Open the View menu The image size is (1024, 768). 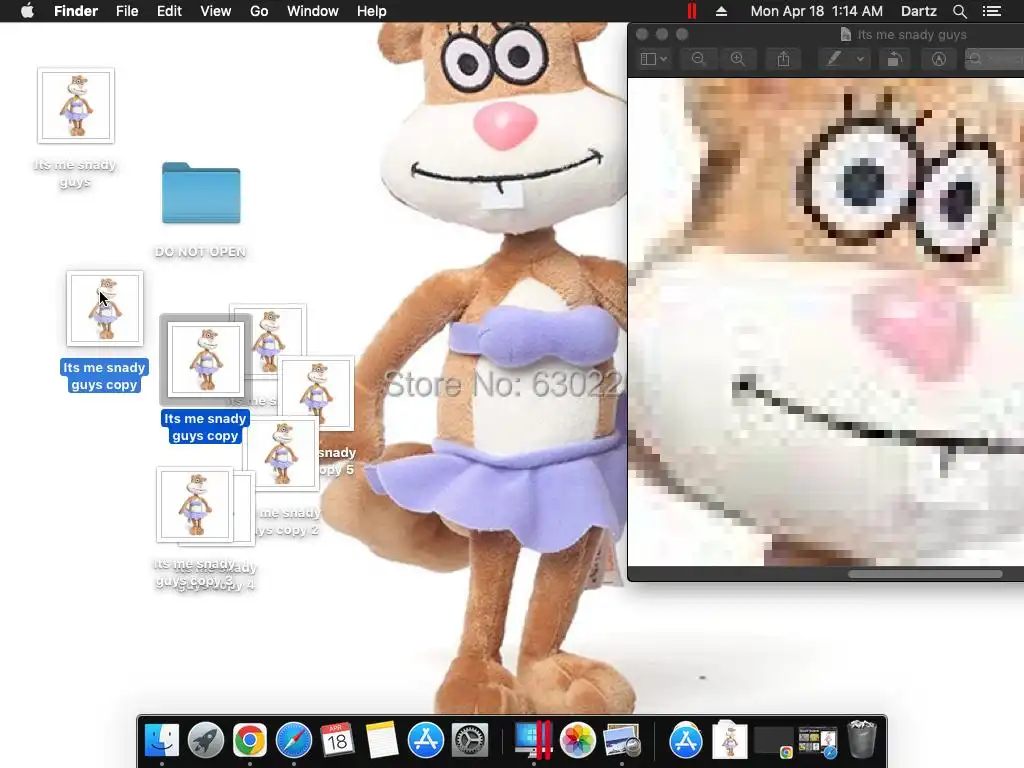pyautogui.click(x=216, y=11)
